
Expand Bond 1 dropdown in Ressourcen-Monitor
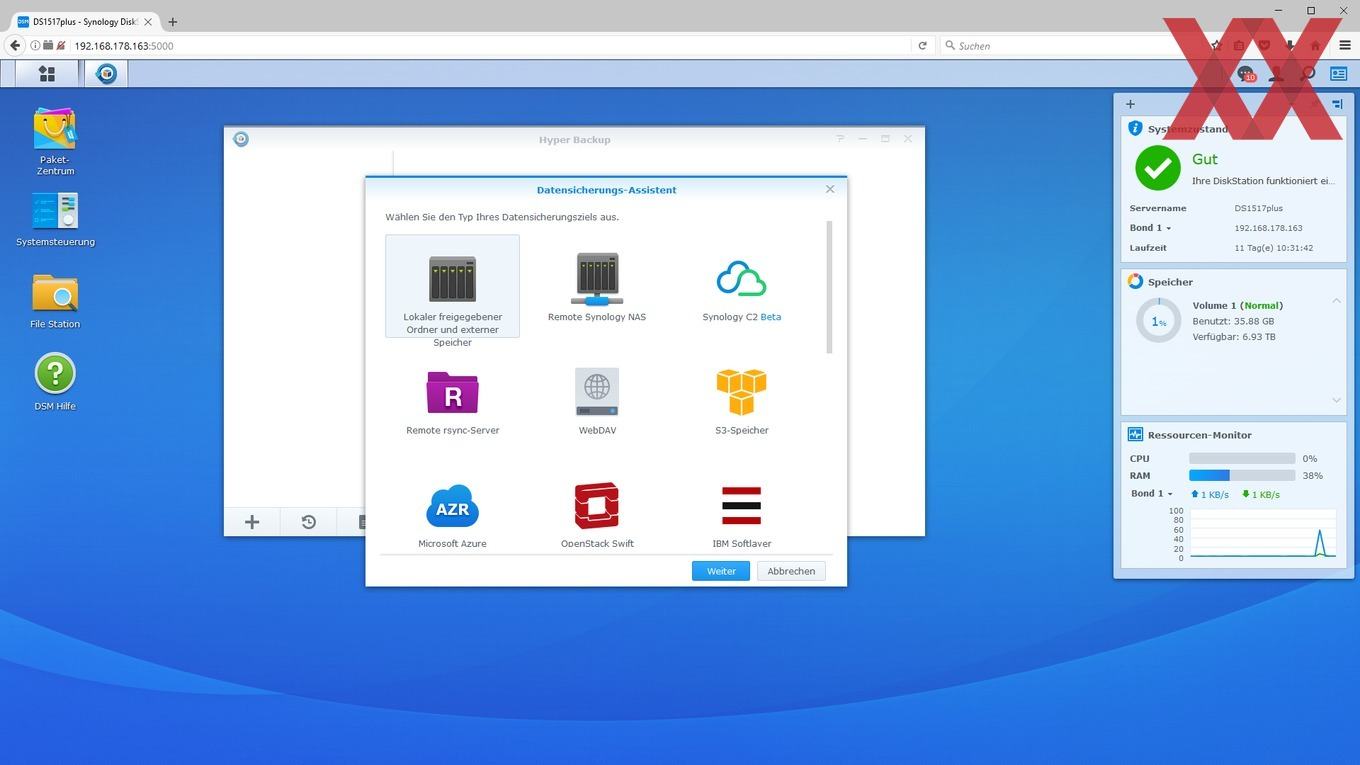[1151, 494]
